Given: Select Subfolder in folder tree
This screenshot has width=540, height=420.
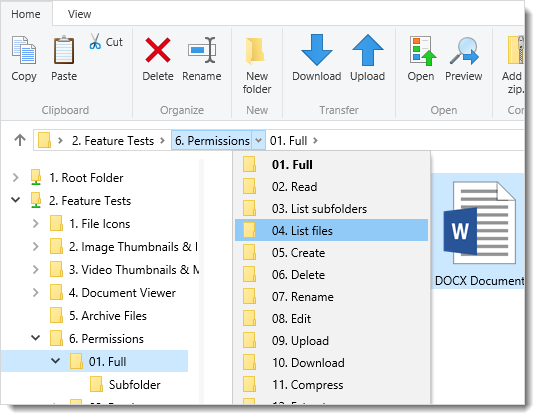Looking at the screenshot, I should [135, 385].
